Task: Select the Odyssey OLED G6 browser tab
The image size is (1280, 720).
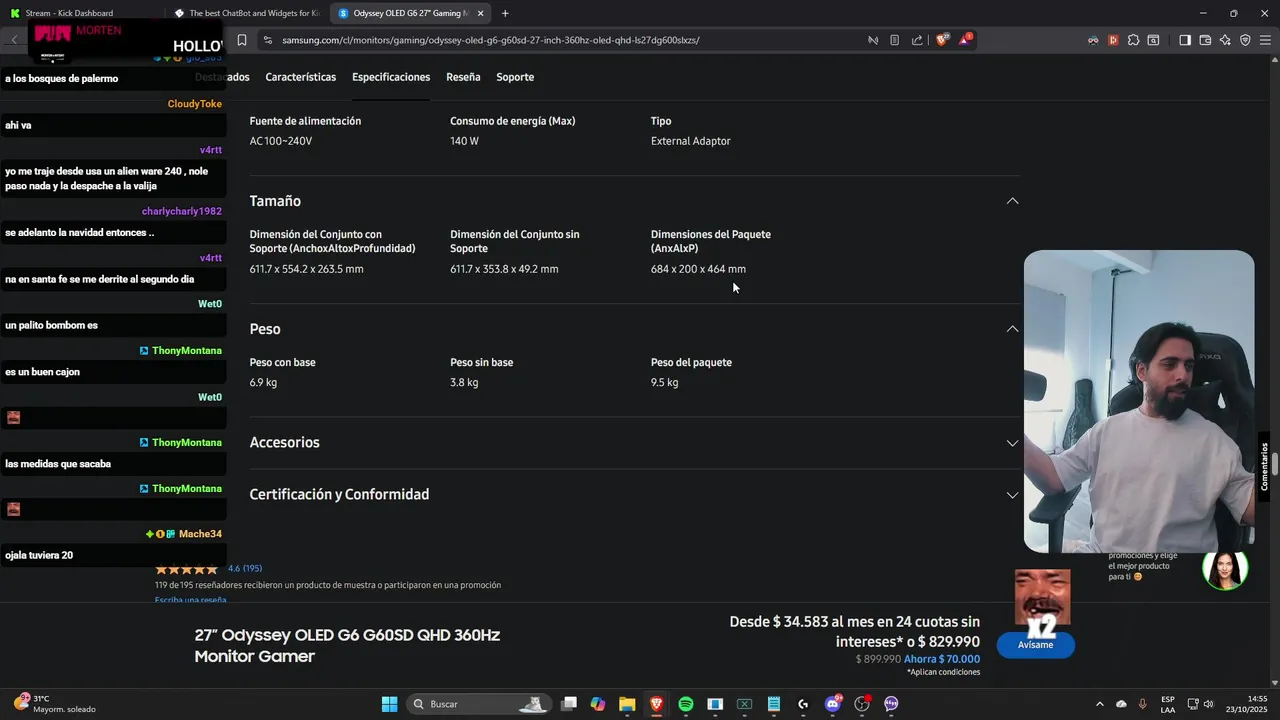Action: [410, 13]
